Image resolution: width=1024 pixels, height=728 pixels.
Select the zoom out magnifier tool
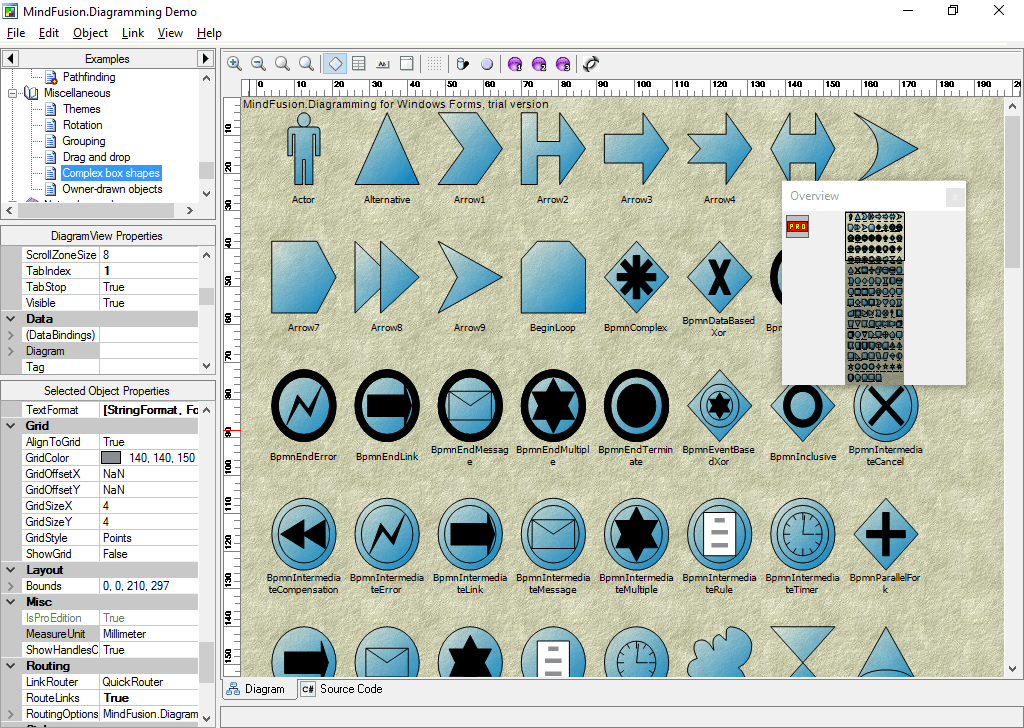coord(257,63)
